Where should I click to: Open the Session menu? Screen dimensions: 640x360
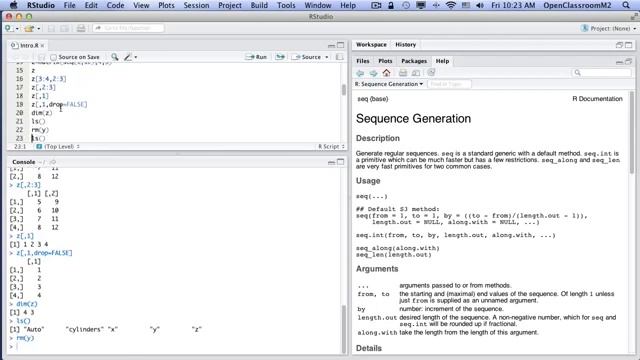pos(196,5)
